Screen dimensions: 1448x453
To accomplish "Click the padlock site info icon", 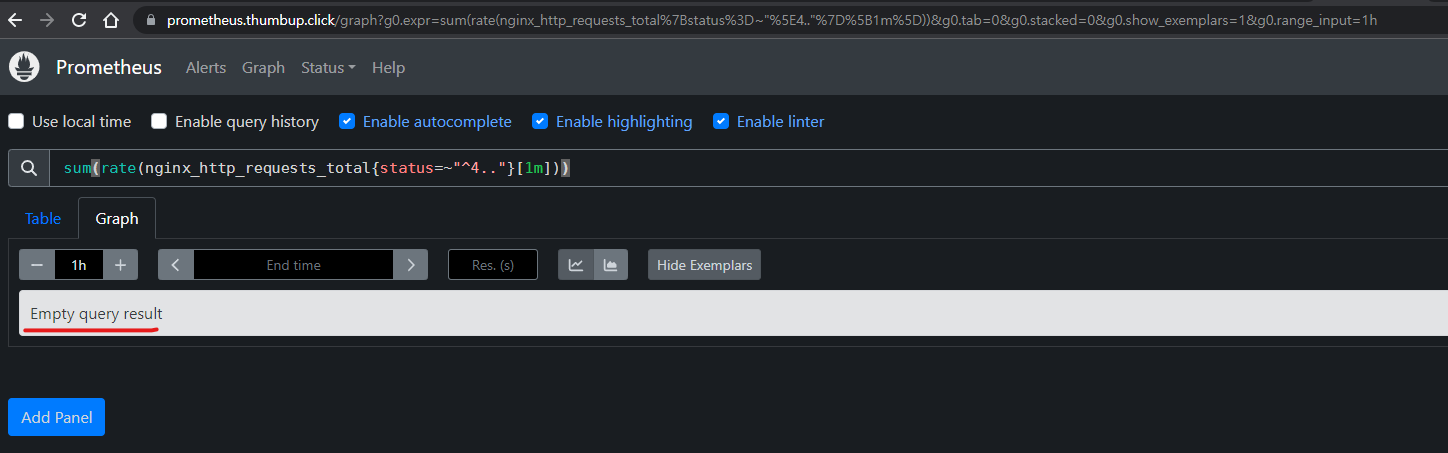I will click(x=151, y=20).
